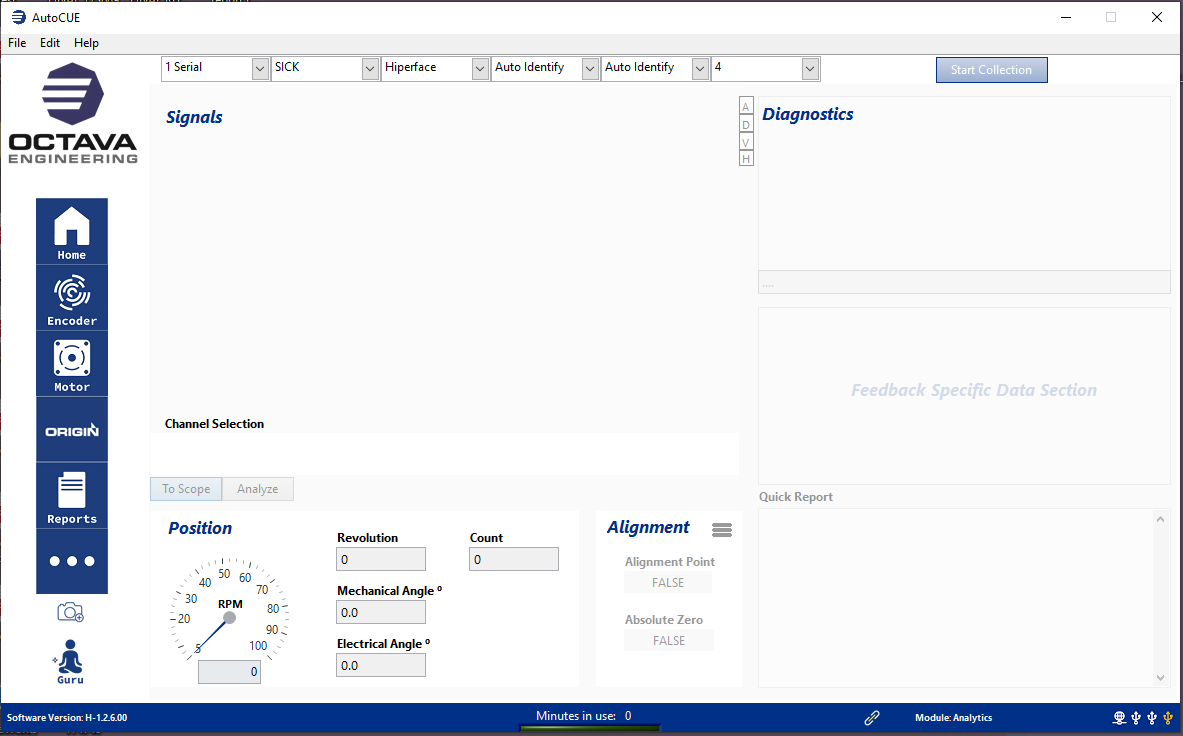The width and height of the screenshot is (1183, 736).
Task: Open the Encoder module
Action: pyautogui.click(x=72, y=298)
